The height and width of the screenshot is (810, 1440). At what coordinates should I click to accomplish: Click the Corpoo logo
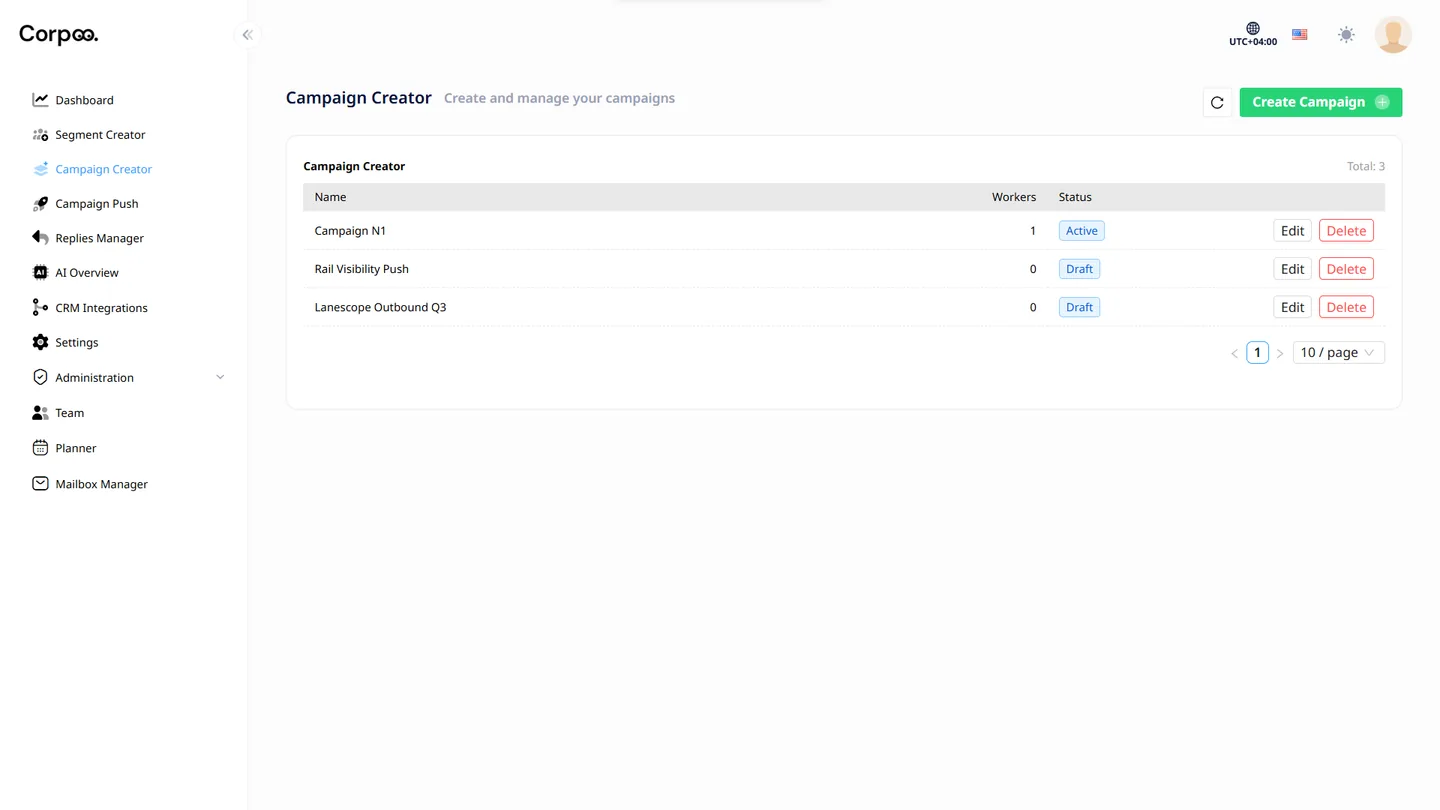click(x=59, y=35)
